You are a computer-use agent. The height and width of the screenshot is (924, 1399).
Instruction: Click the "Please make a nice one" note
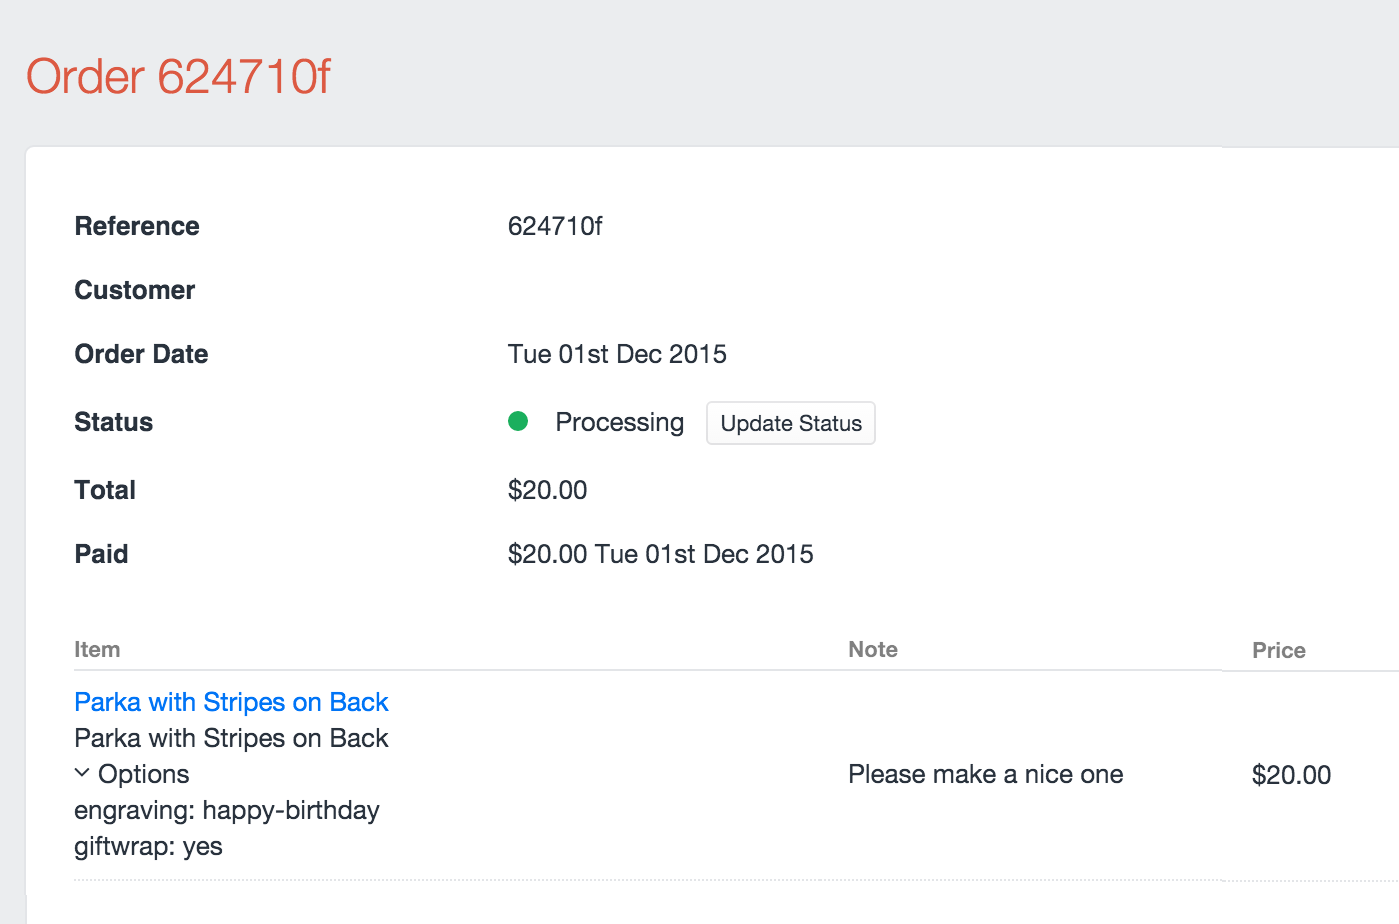985,774
